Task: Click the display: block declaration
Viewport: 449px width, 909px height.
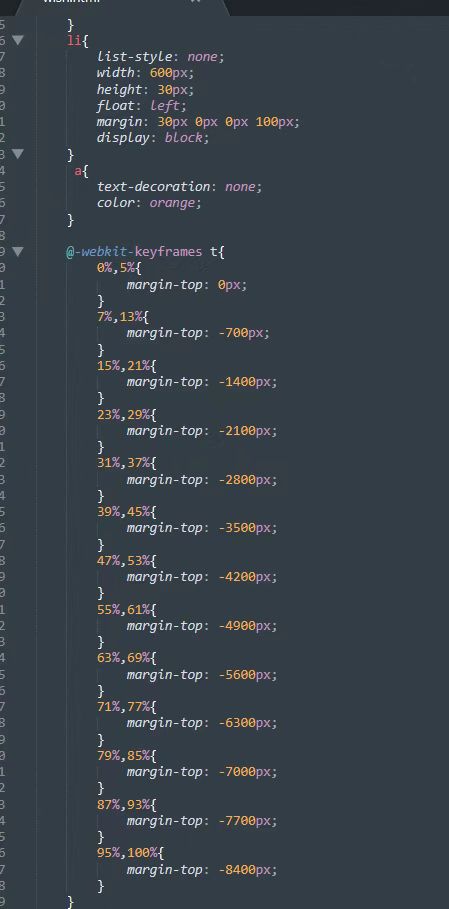Action: pos(153,138)
